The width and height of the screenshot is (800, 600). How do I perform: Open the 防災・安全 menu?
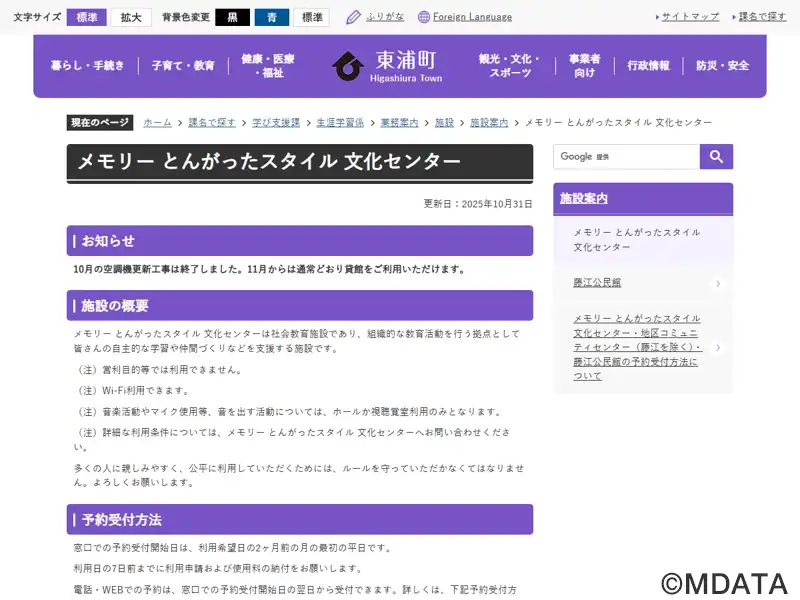tap(722, 66)
